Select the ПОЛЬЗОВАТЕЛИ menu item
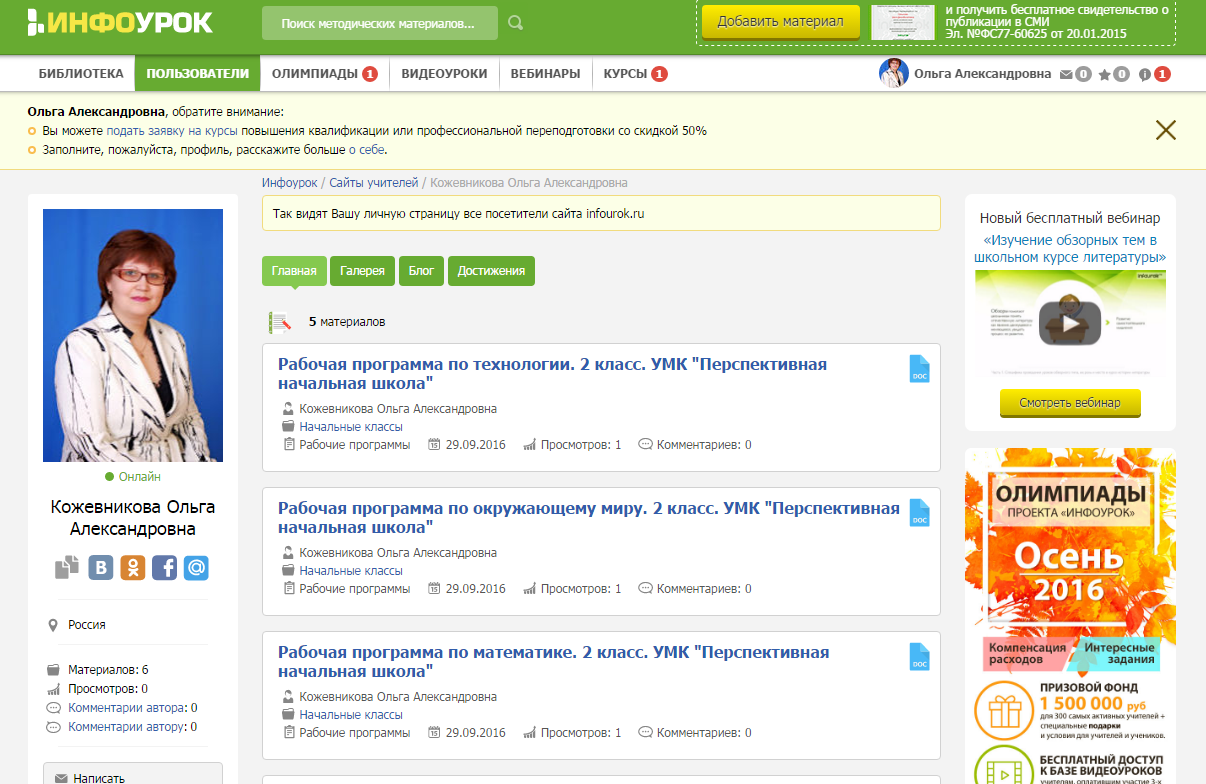1206x784 pixels. [x=196, y=72]
